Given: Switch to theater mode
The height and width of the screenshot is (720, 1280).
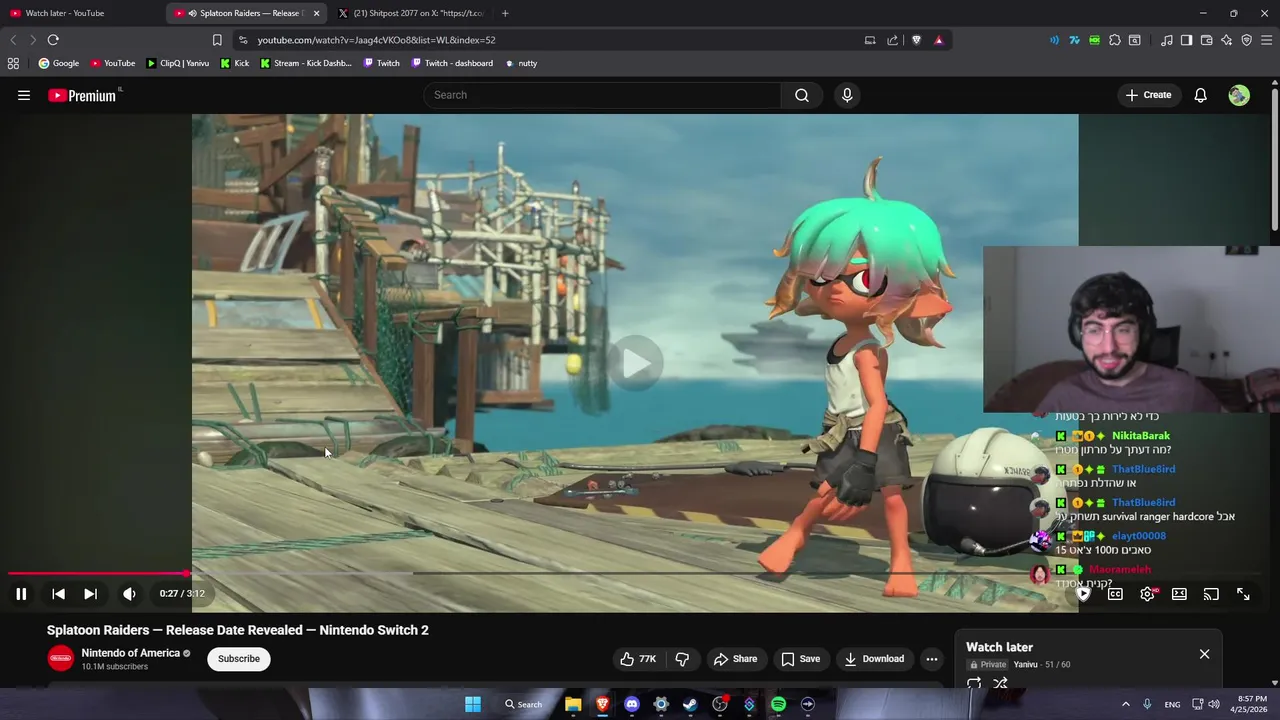Looking at the screenshot, I should 1179,594.
